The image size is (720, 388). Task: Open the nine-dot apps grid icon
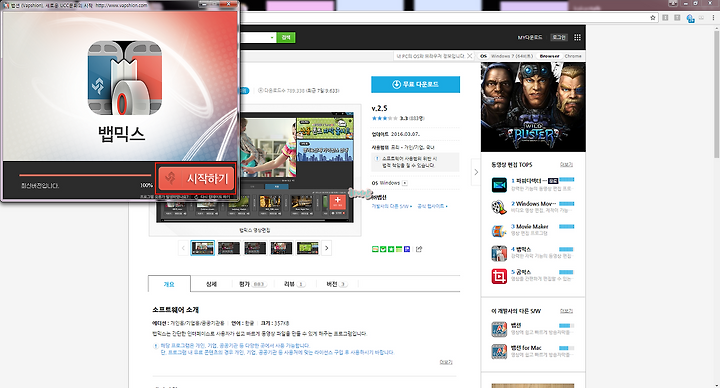[577, 37]
